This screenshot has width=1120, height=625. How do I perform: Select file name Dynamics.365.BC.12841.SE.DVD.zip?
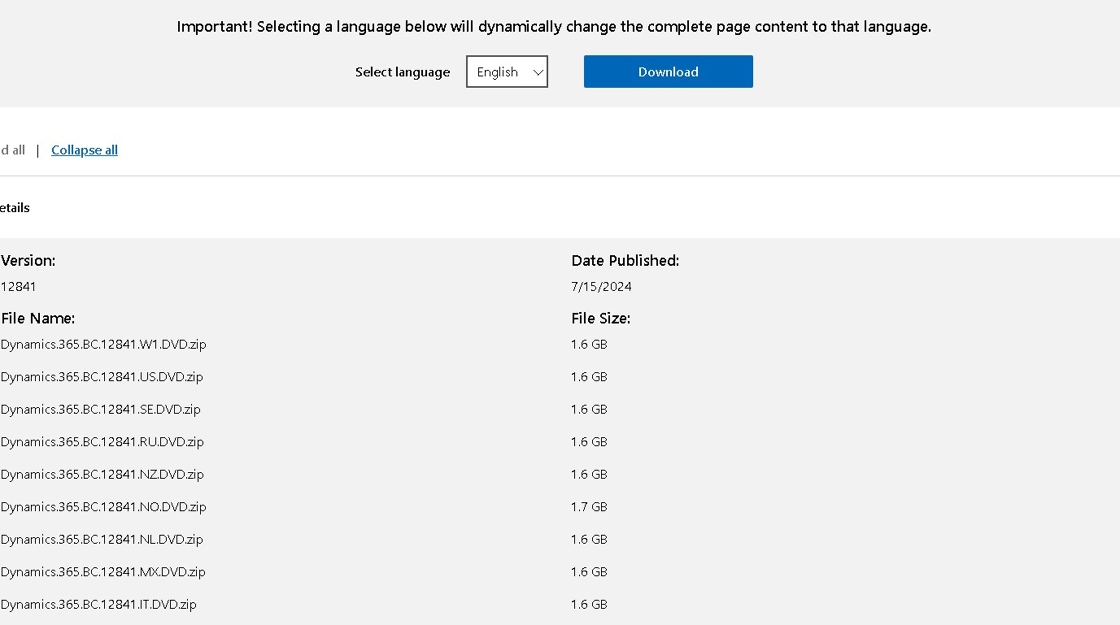(x=100, y=409)
